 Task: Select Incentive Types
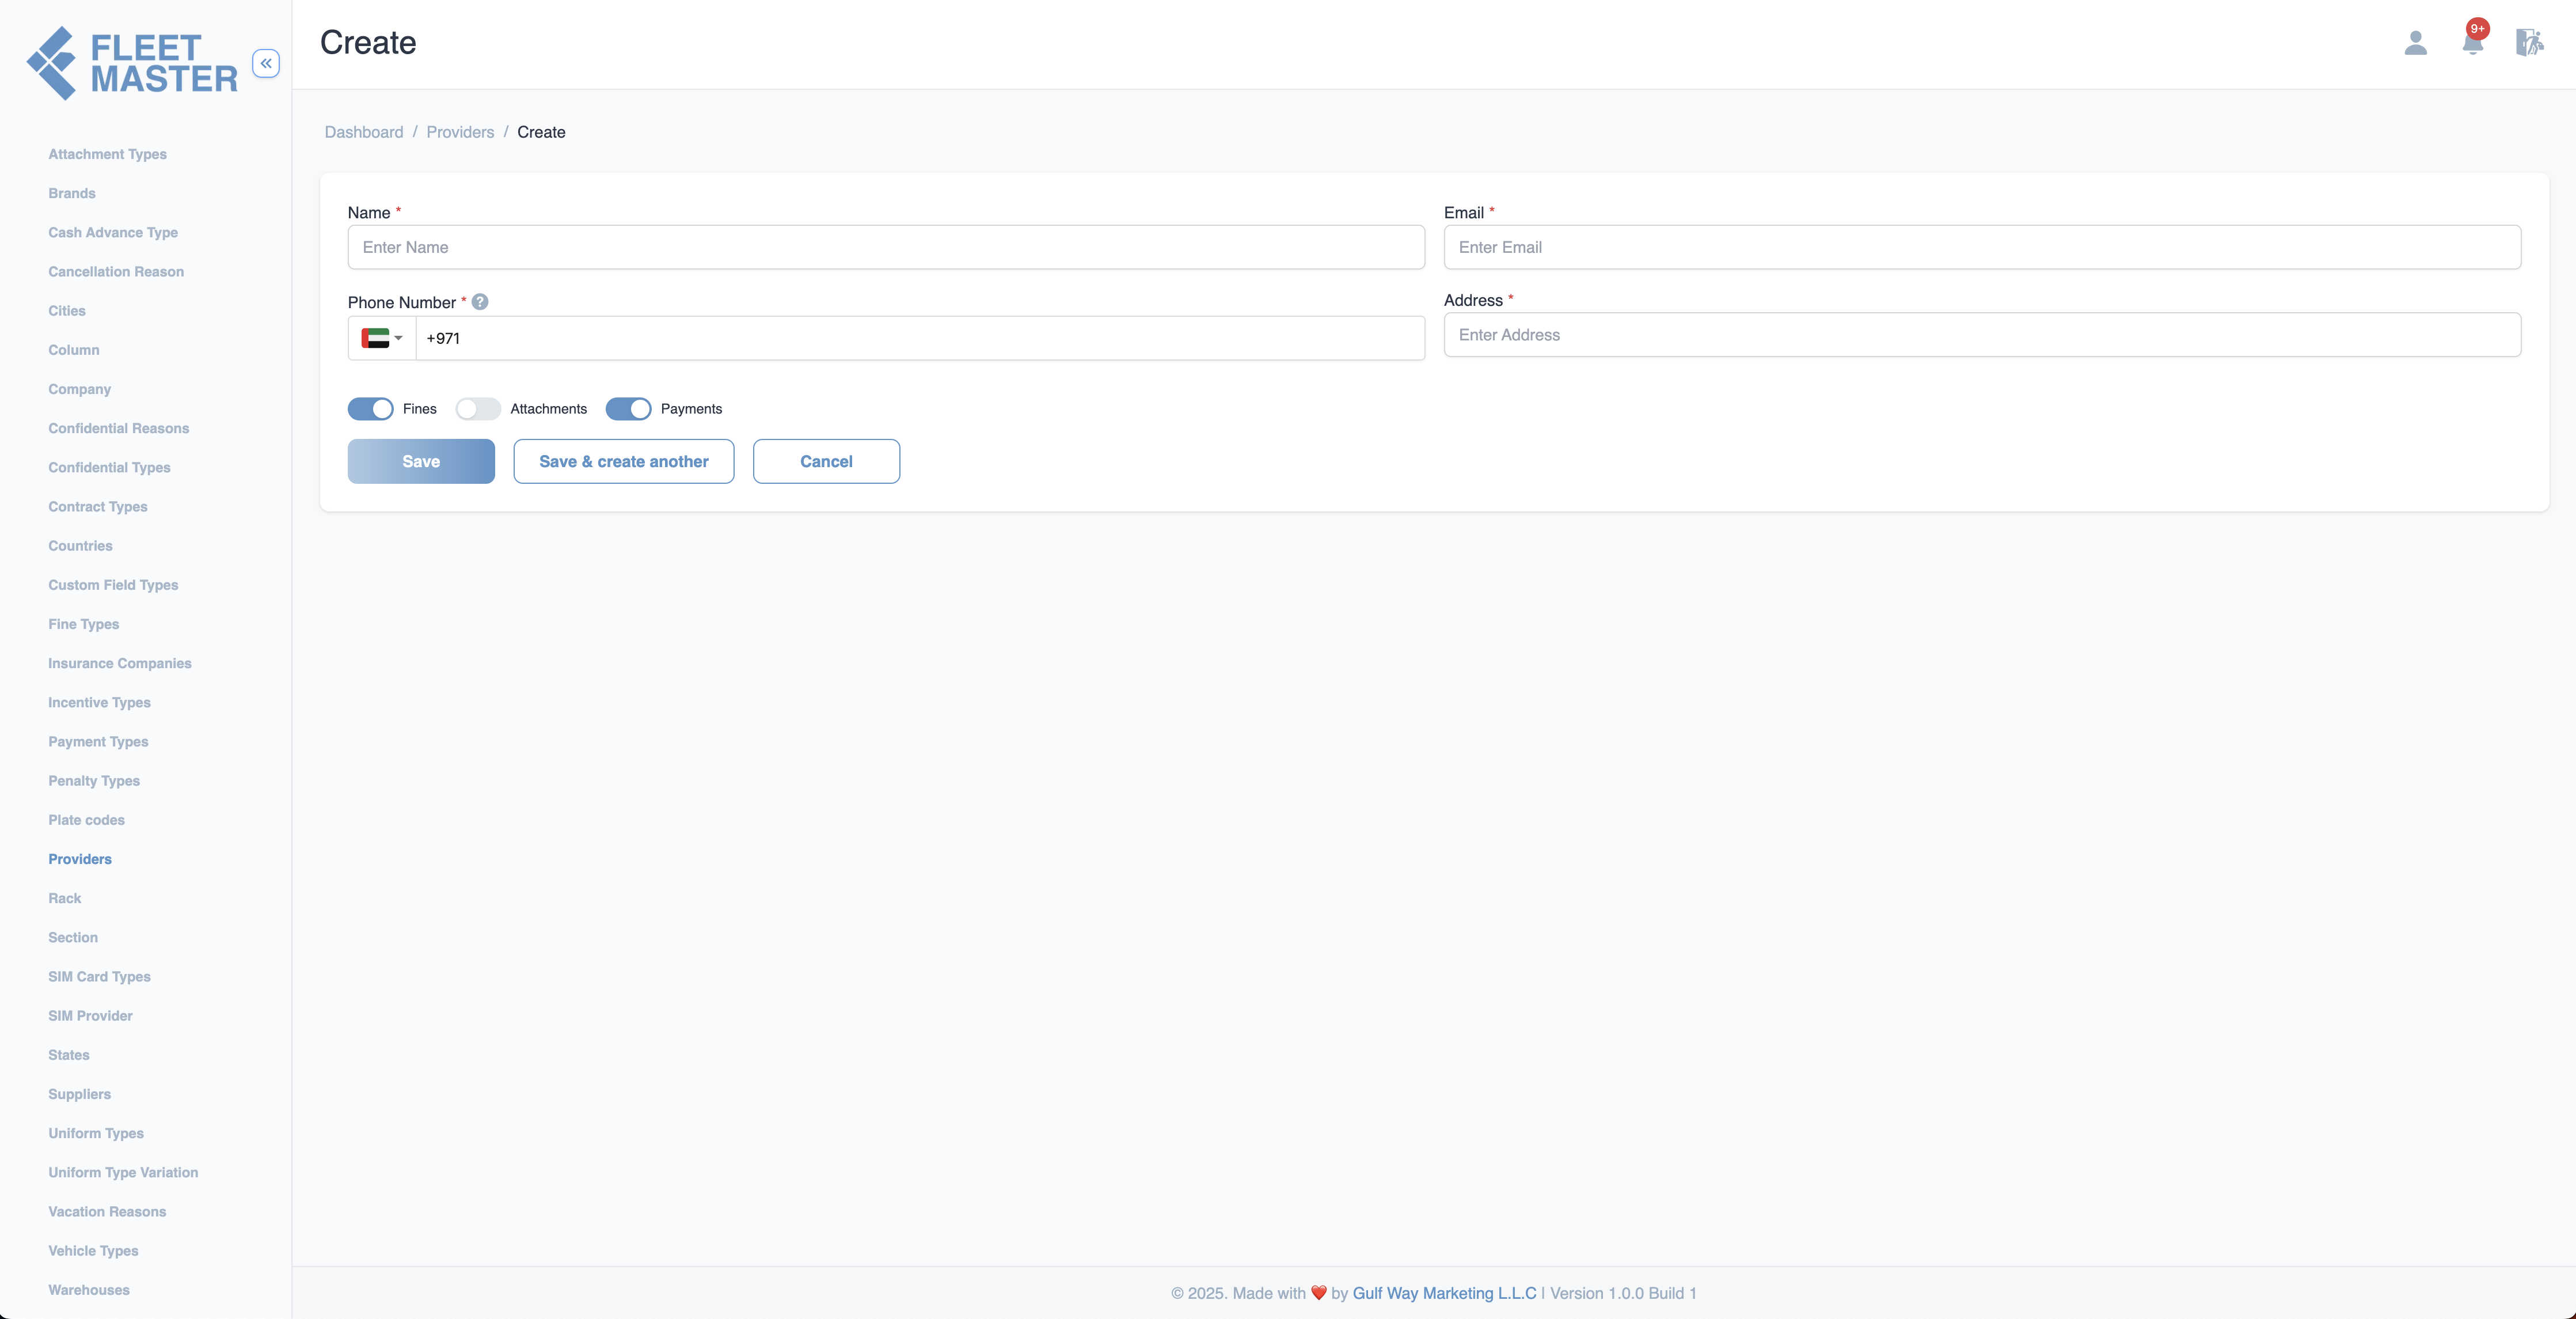pyautogui.click(x=99, y=702)
